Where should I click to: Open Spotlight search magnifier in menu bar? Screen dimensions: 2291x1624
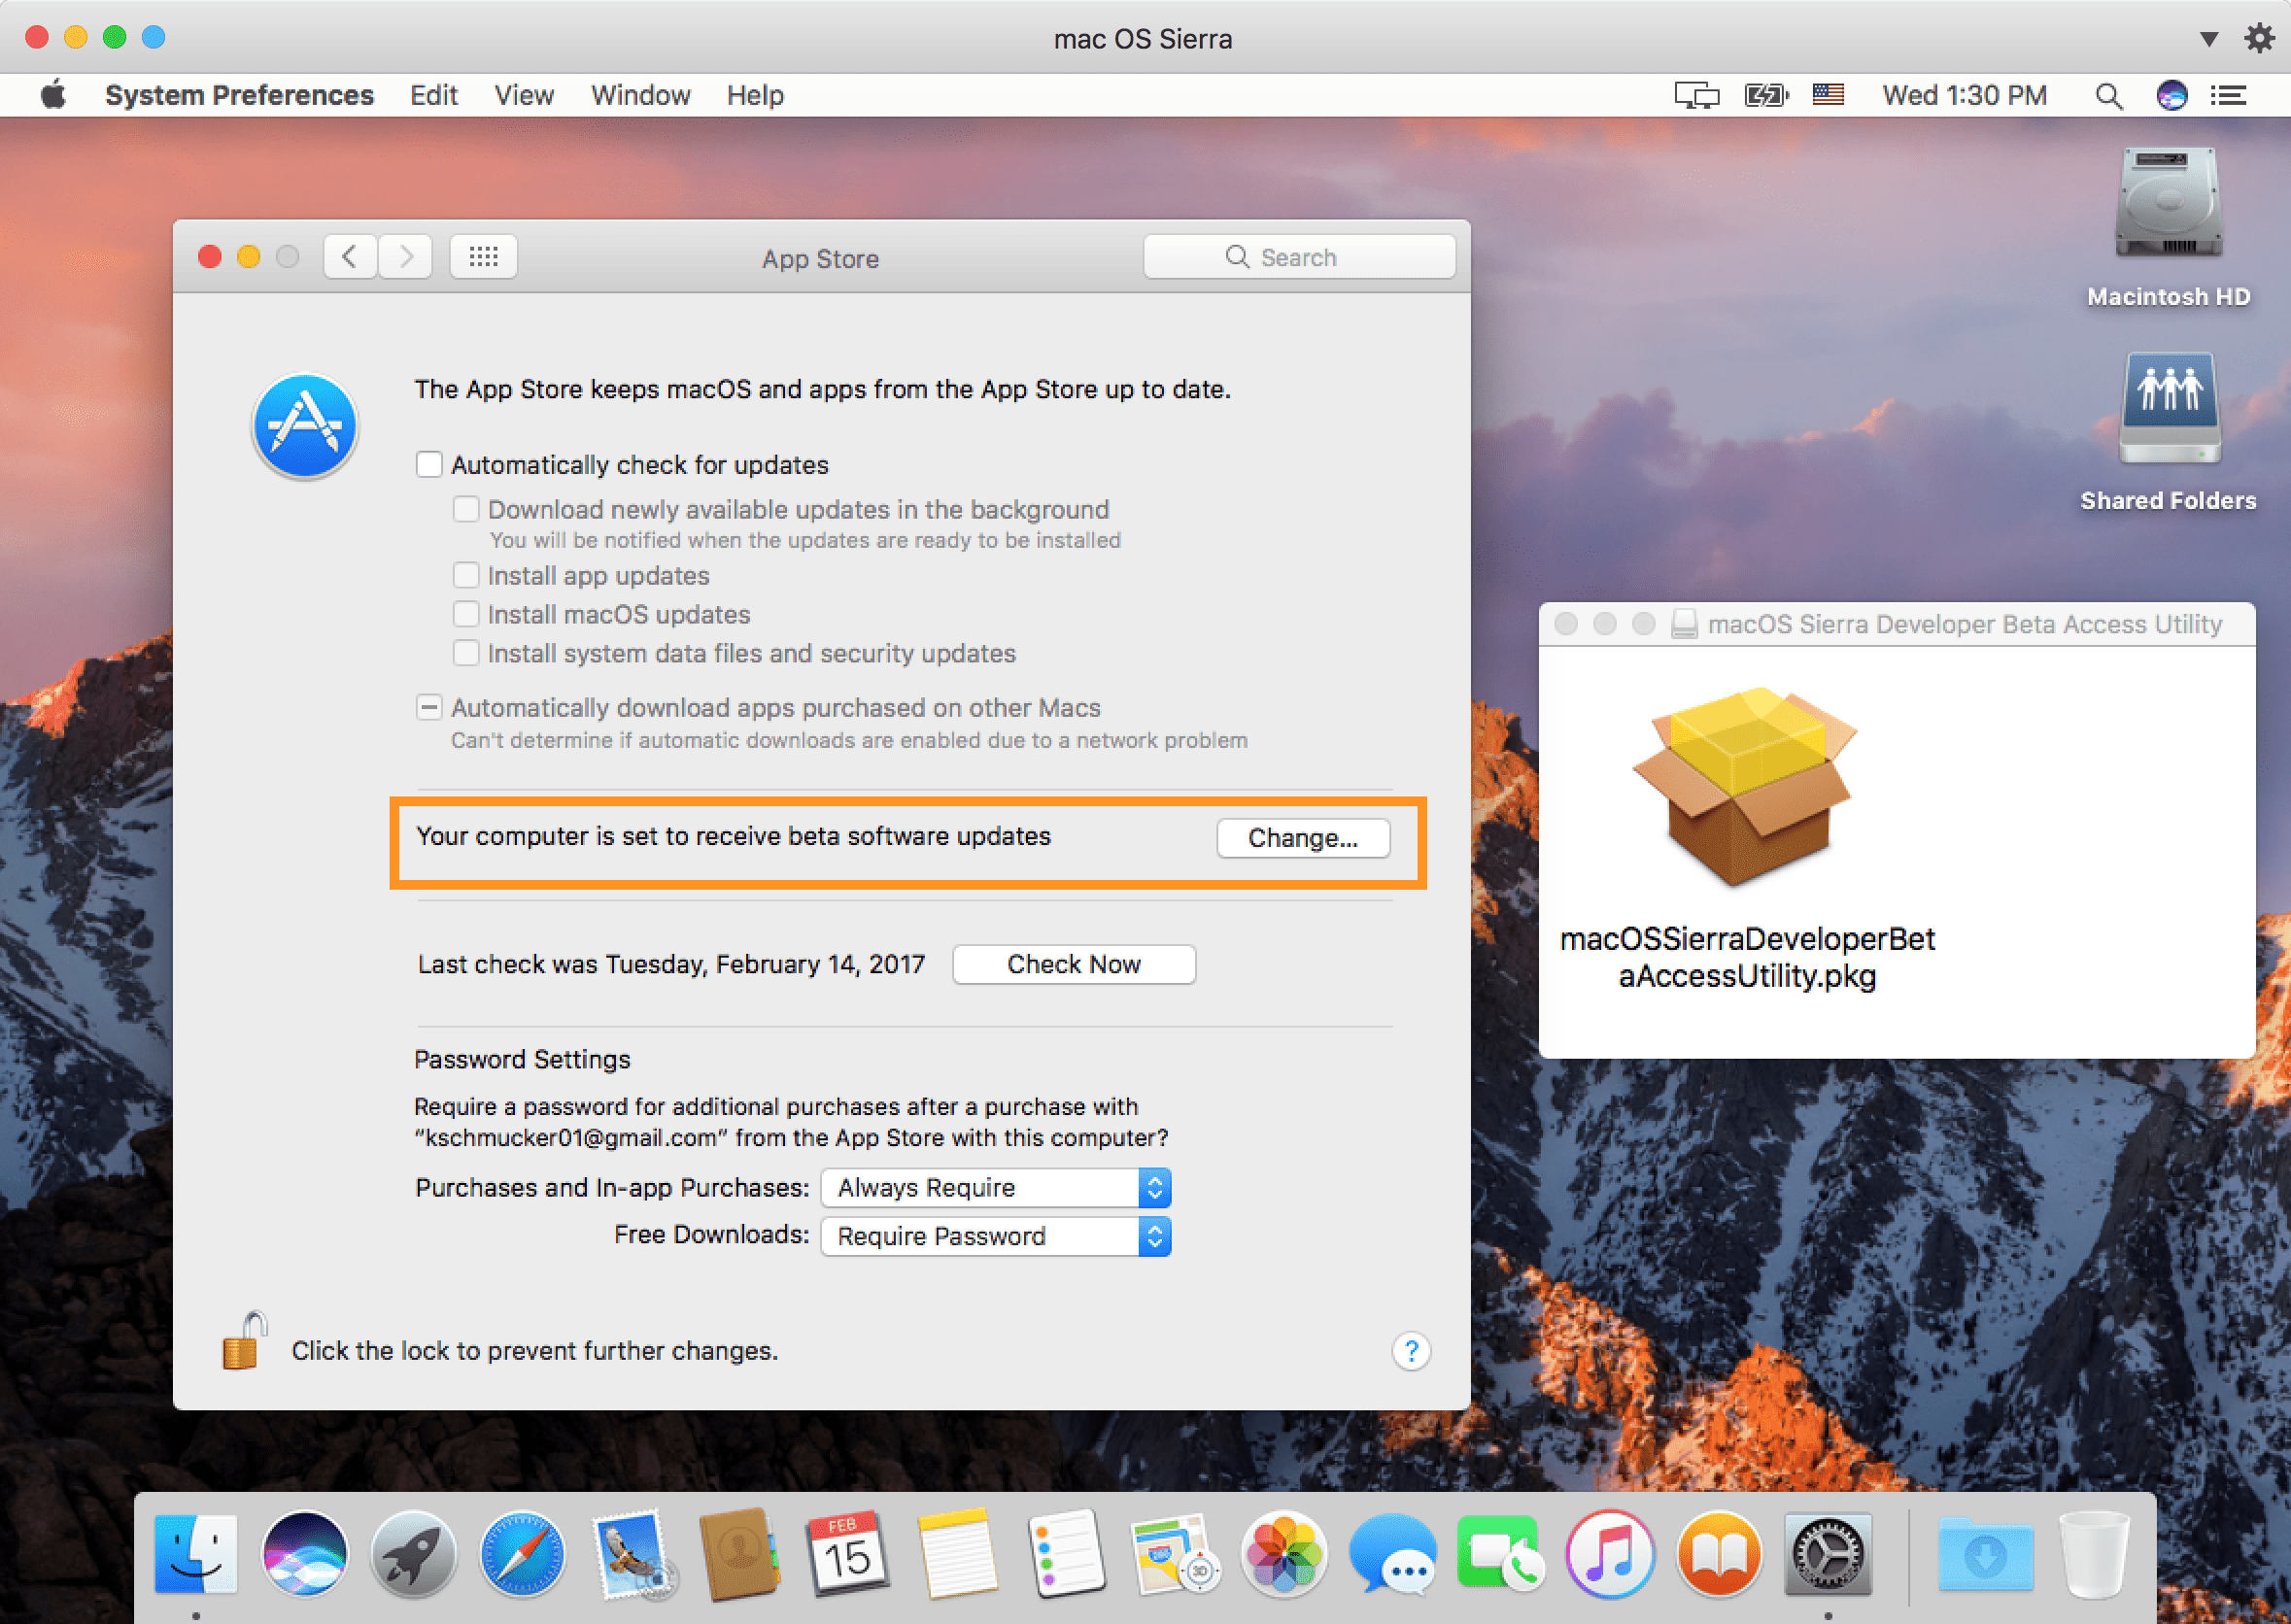coord(2109,95)
